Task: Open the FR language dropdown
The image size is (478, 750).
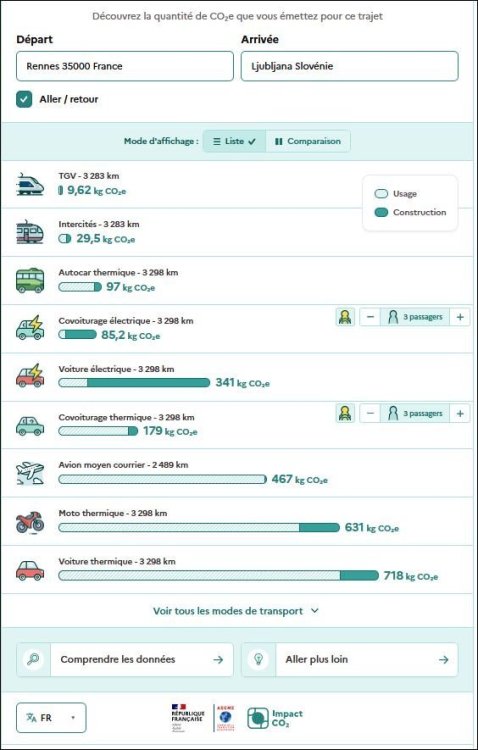Action: [51, 717]
